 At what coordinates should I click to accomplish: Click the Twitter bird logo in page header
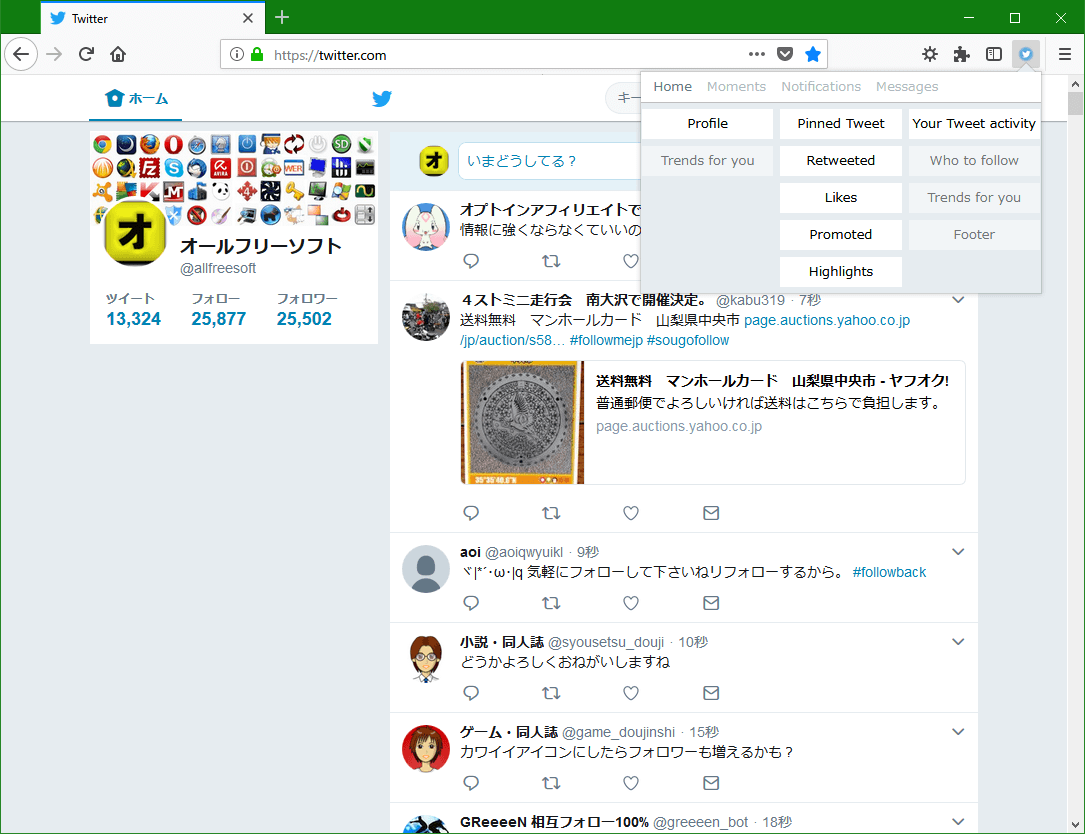click(x=382, y=98)
